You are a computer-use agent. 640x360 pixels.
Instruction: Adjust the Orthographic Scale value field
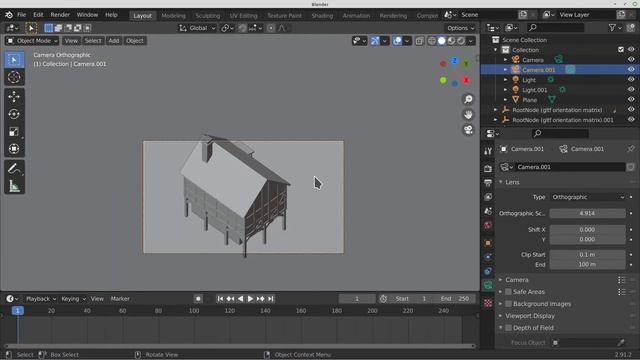587,213
